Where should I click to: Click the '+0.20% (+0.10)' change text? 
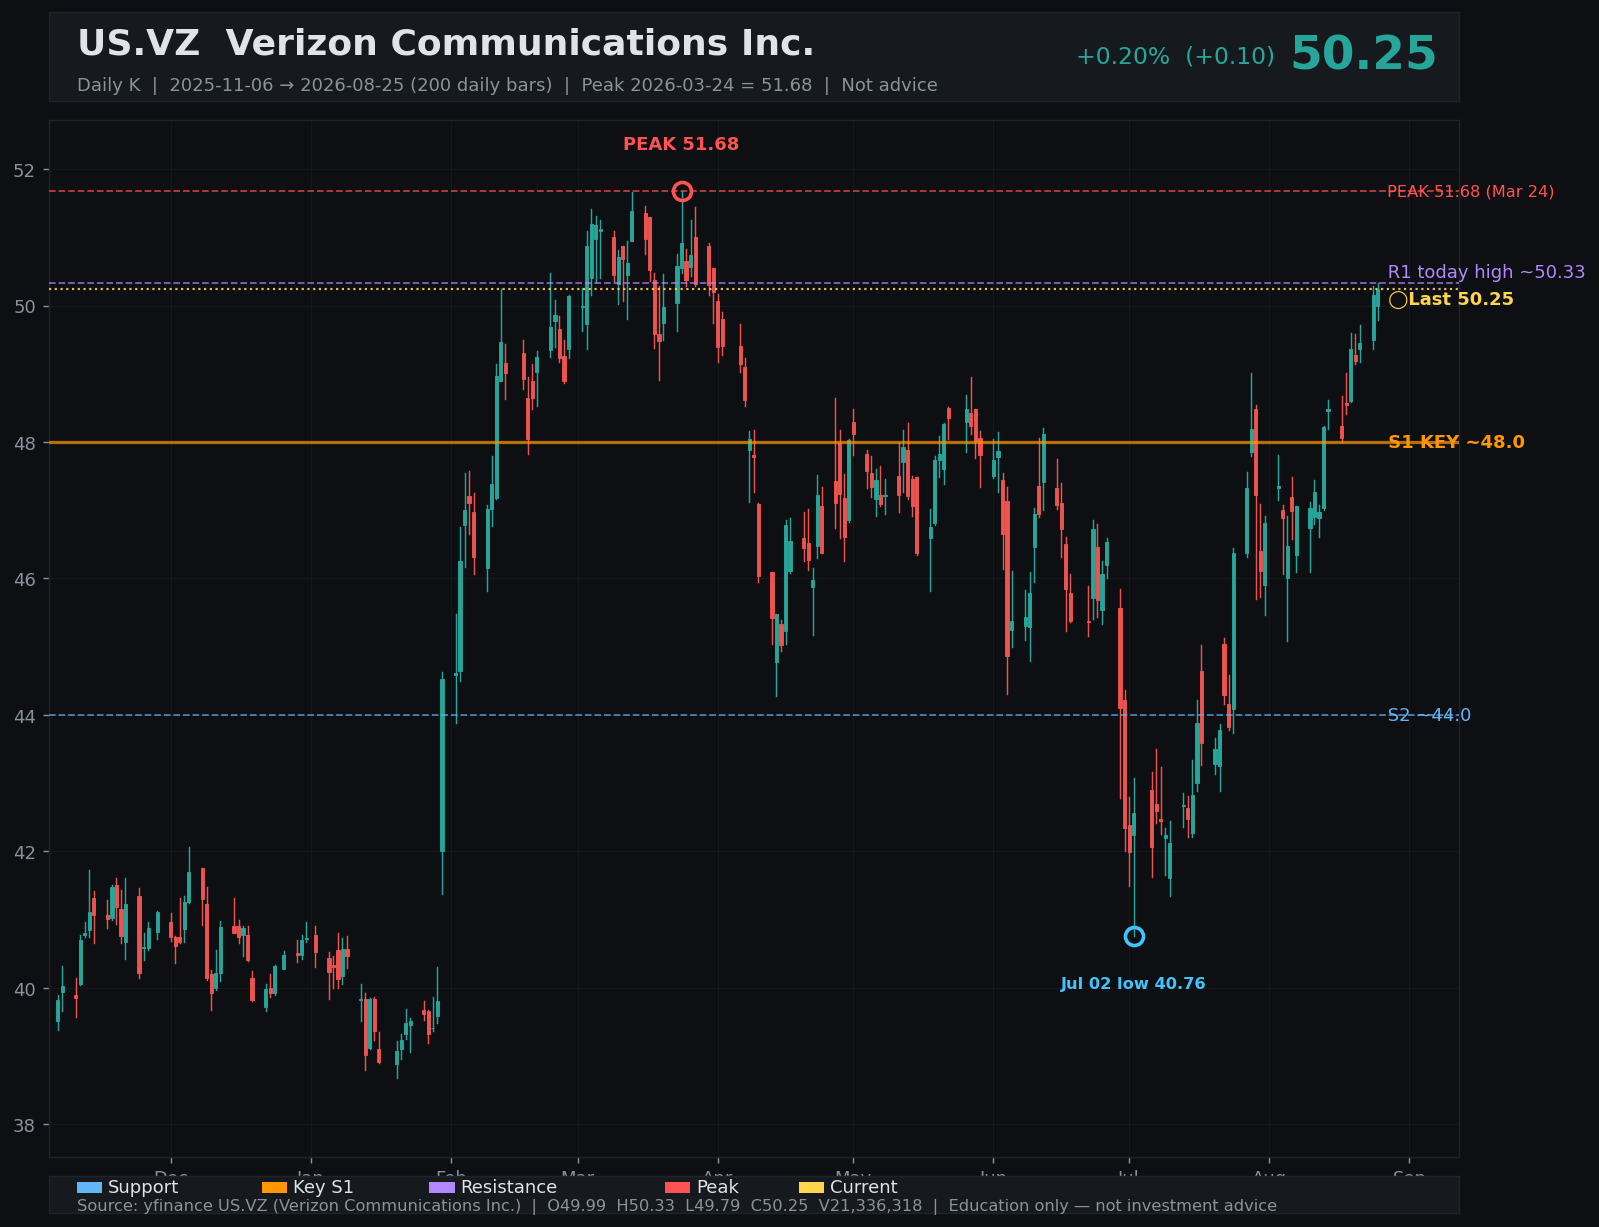coord(1175,57)
